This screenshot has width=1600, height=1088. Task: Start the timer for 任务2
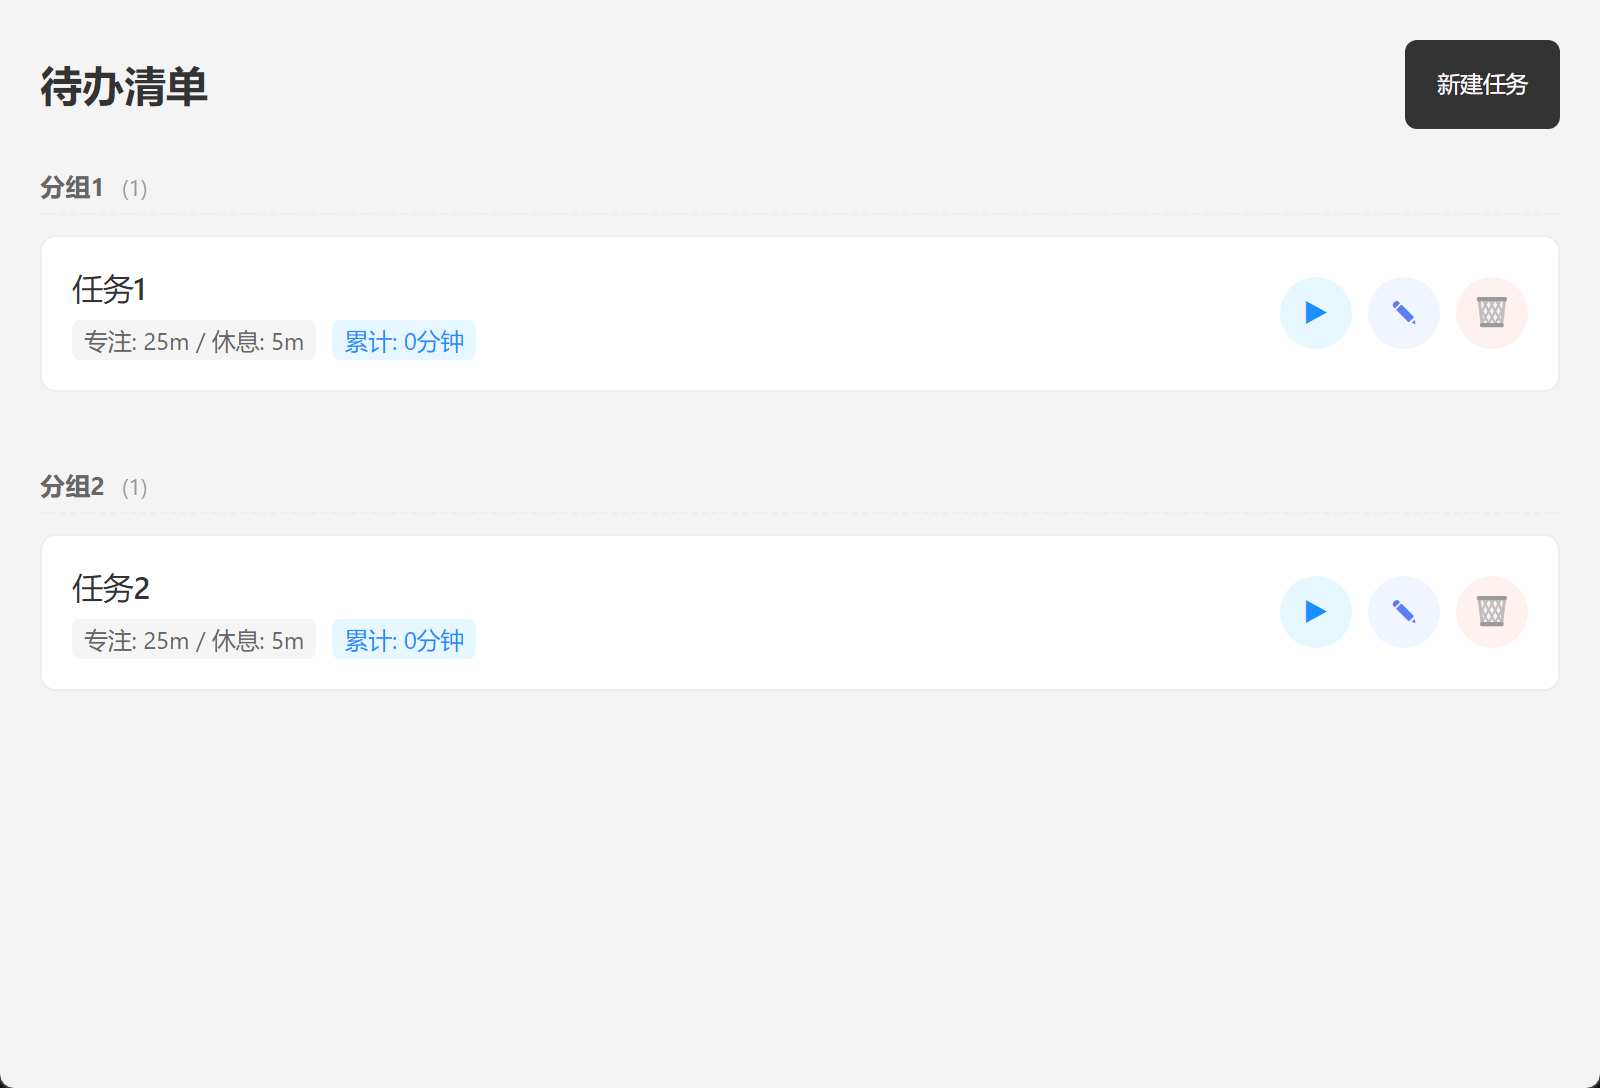[x=1315, y=612]
